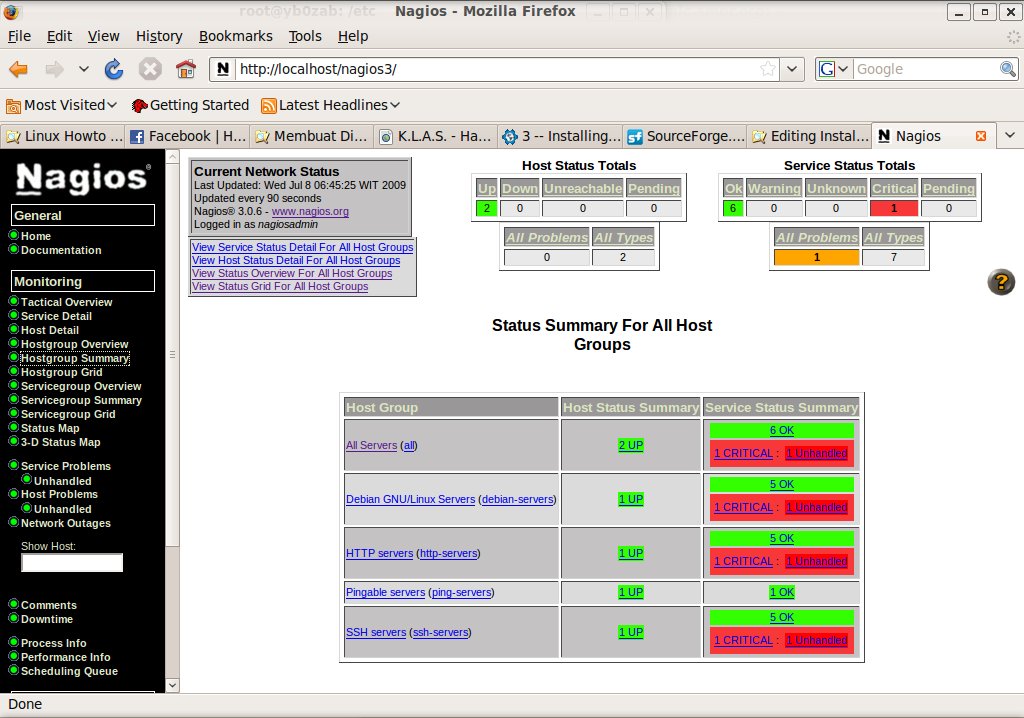Viewport: 1024px width, 718px height.
Task: Click the green 2 UP status for All Servers
Action: tap(631, 445)
